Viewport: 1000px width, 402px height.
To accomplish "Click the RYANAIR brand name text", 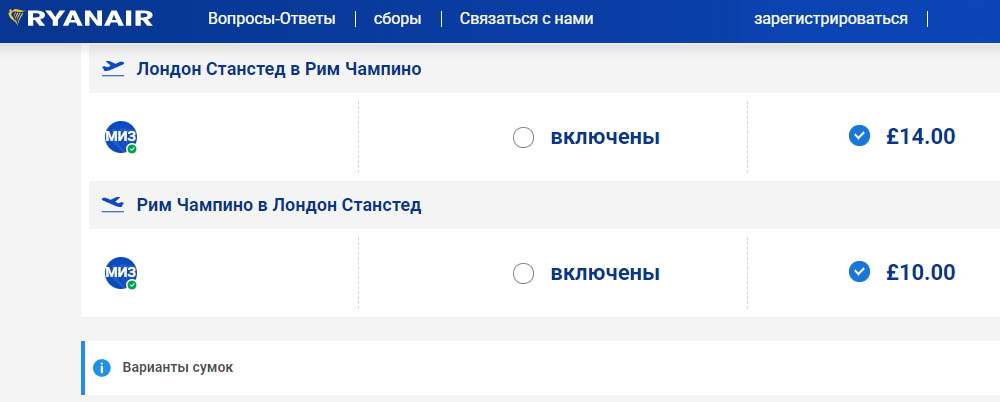I will (x=91, y=18).
